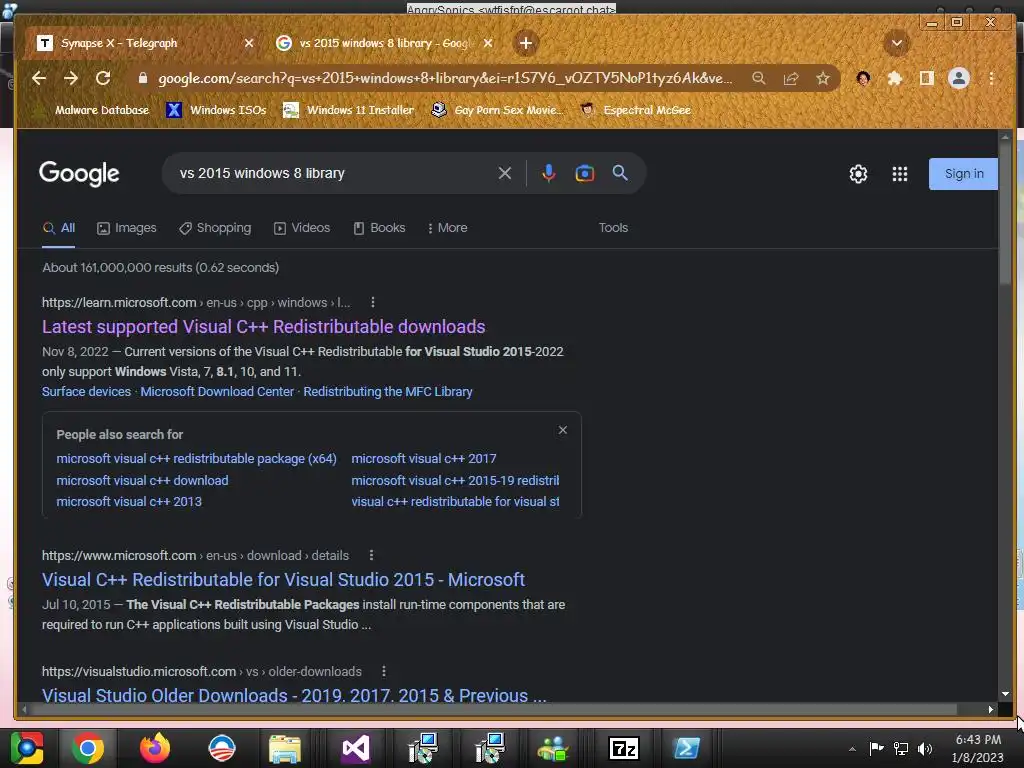The height and width of the screenshot is (768, 1024).
Task: Open the Espectral McGee bookmark
Action: (635, 110)
